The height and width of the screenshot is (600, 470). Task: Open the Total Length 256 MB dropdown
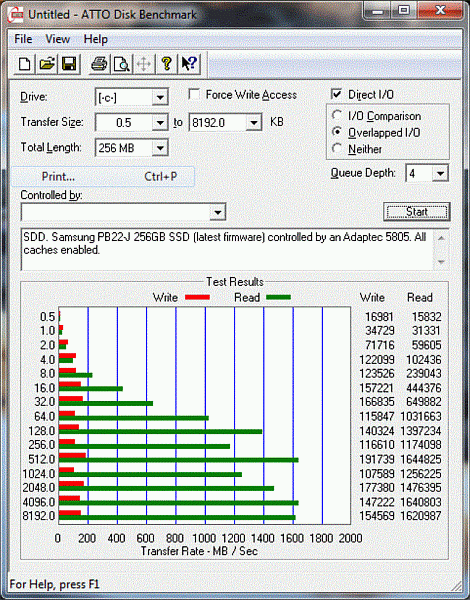coord(160,148)
